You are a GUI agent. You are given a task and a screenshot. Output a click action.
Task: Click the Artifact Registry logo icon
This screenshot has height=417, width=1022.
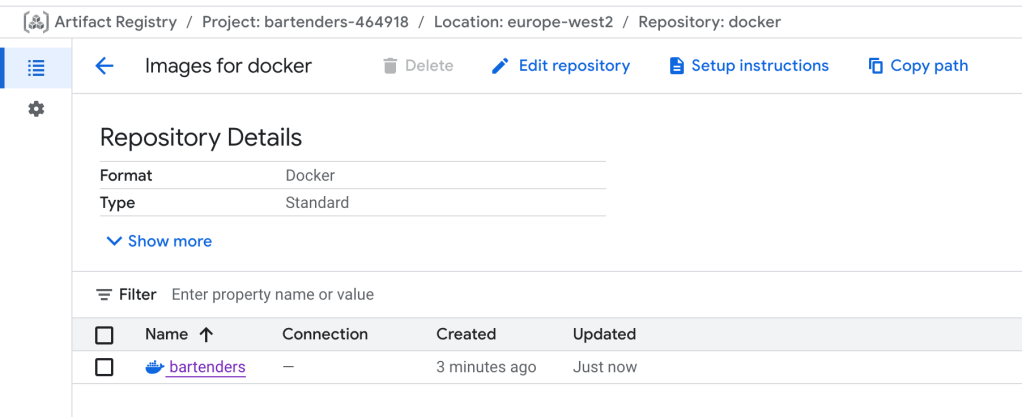36,22
